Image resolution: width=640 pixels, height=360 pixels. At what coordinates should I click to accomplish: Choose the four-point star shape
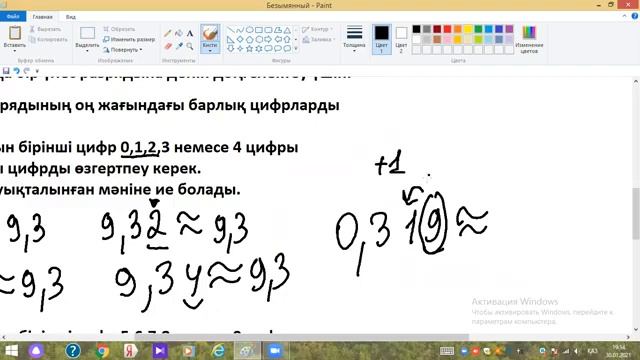click(240, 49)
